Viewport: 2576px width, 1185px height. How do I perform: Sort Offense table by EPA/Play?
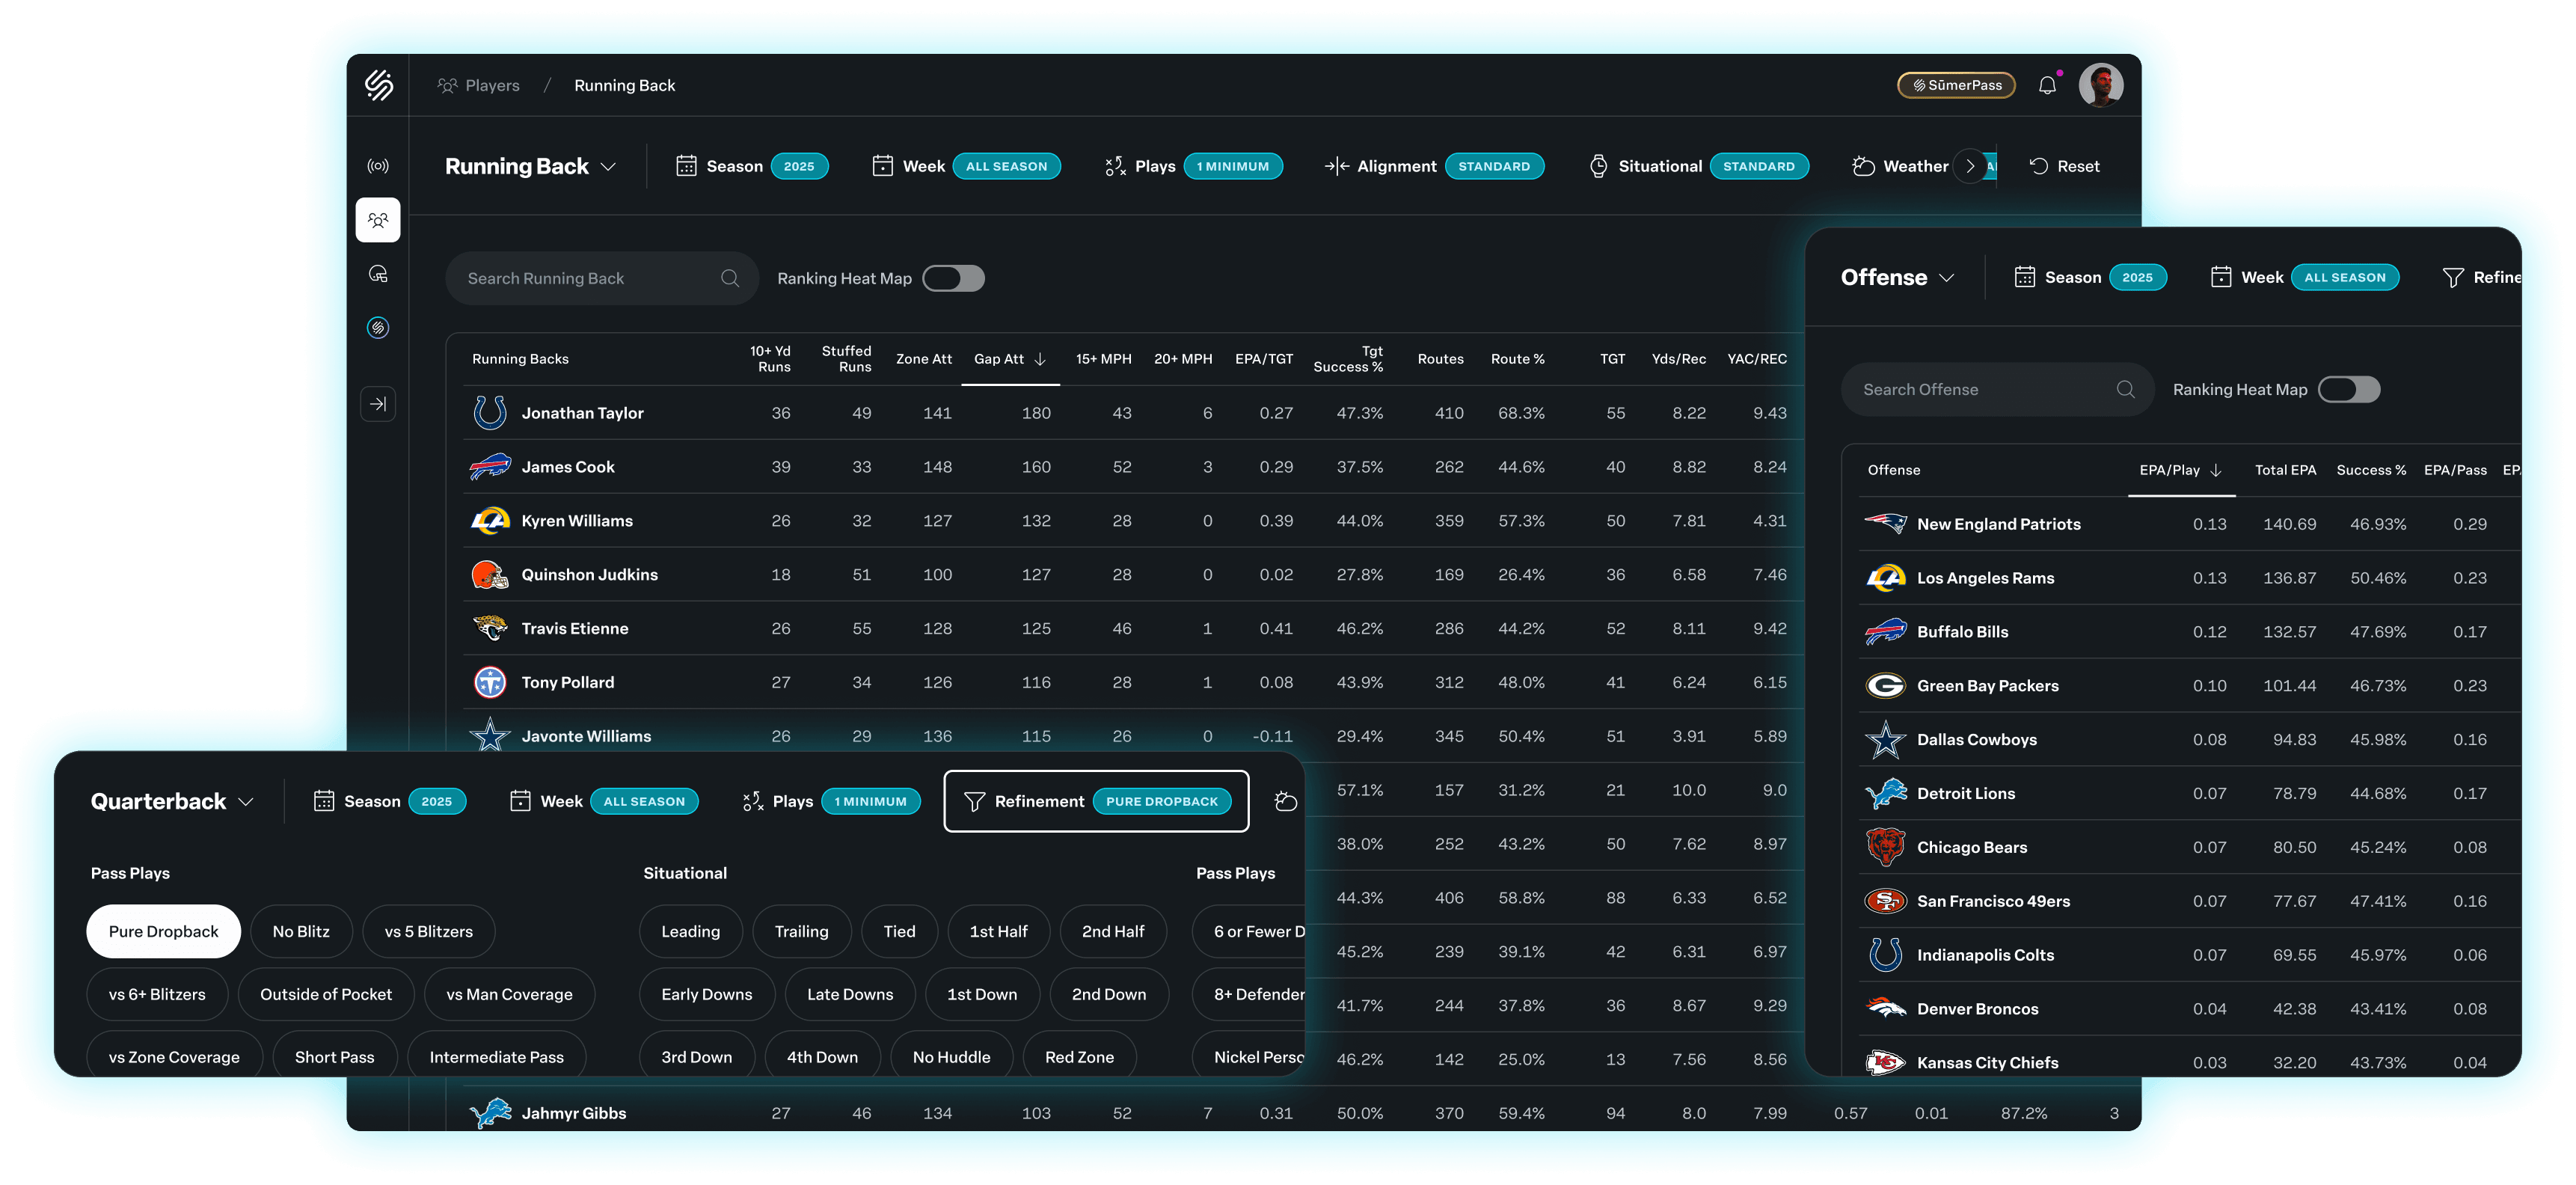click(x=2180, y=470)
